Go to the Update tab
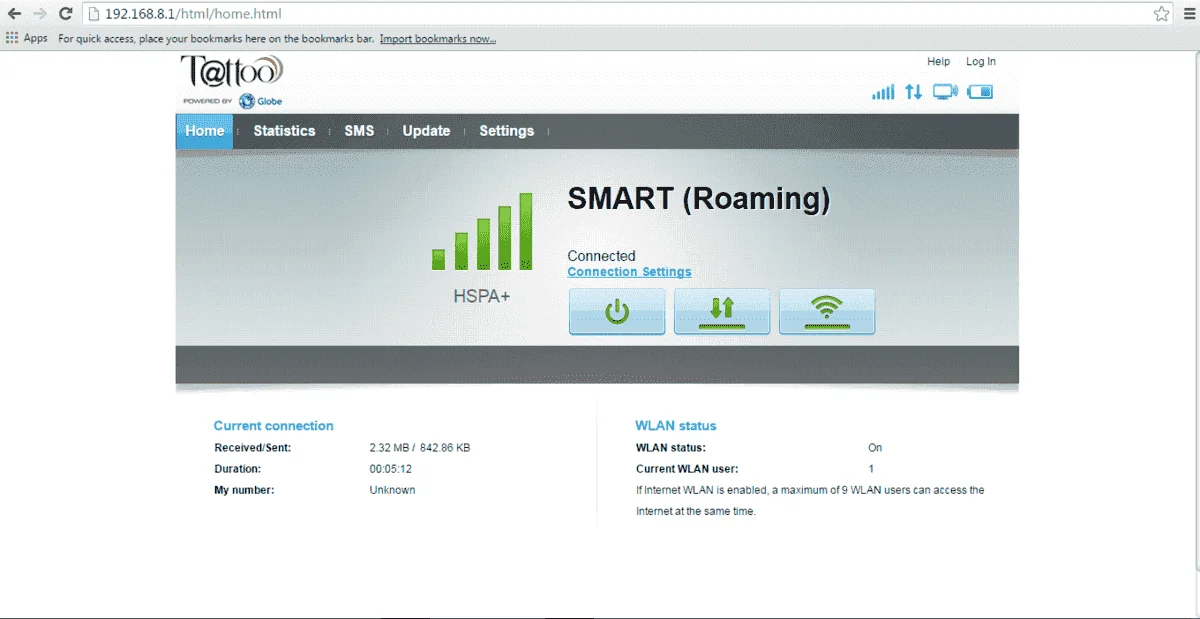The image size is (1200, 619). [x=426, y=131]
